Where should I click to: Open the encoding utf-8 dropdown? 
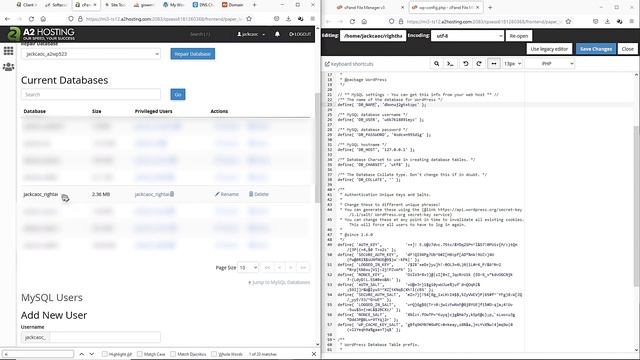pyautogui.click(x=467, y=36)
